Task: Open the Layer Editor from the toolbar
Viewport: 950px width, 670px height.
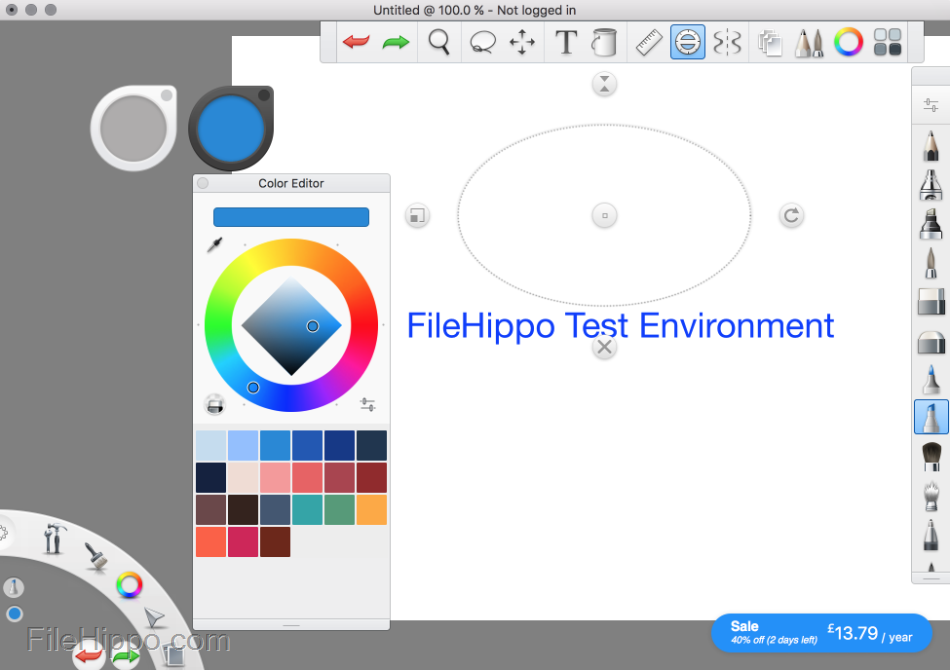Action: pos(770,42)
